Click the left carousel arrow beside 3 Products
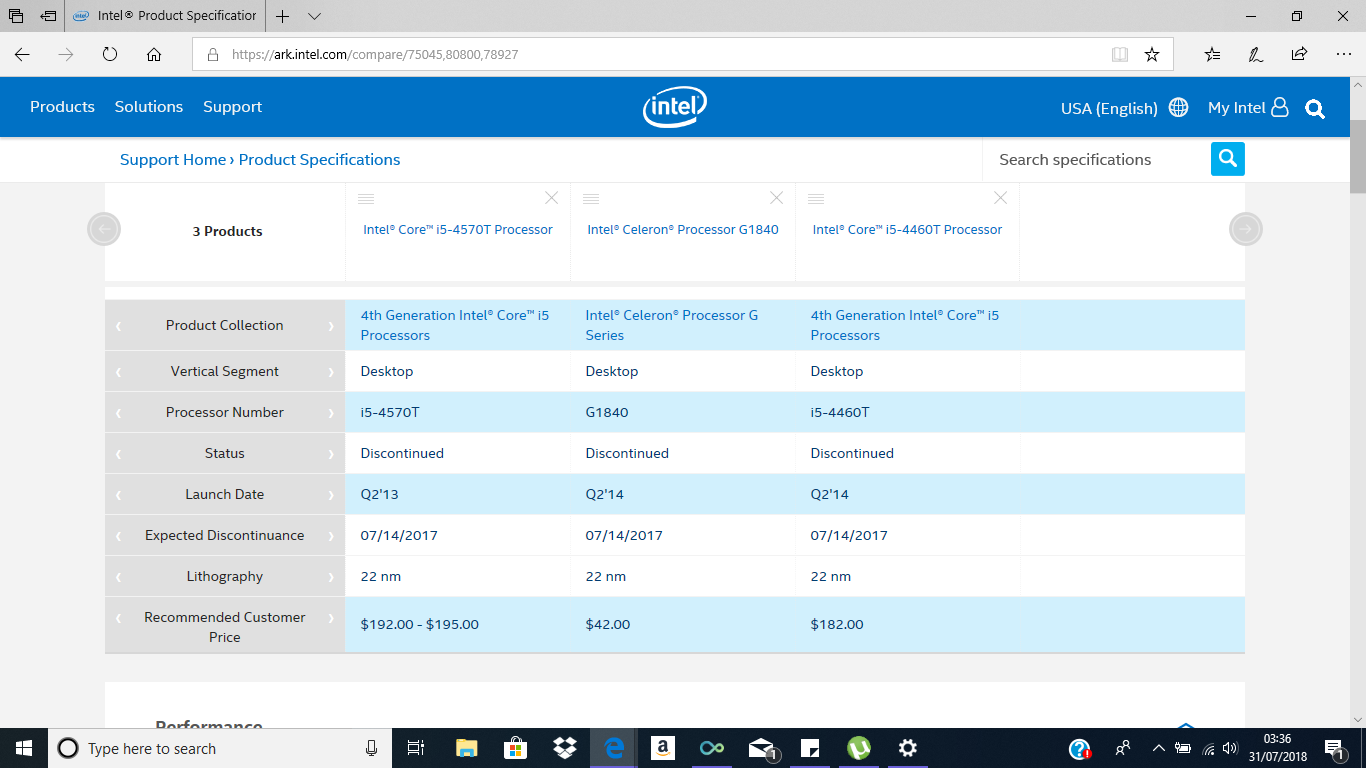 [104, 229]
